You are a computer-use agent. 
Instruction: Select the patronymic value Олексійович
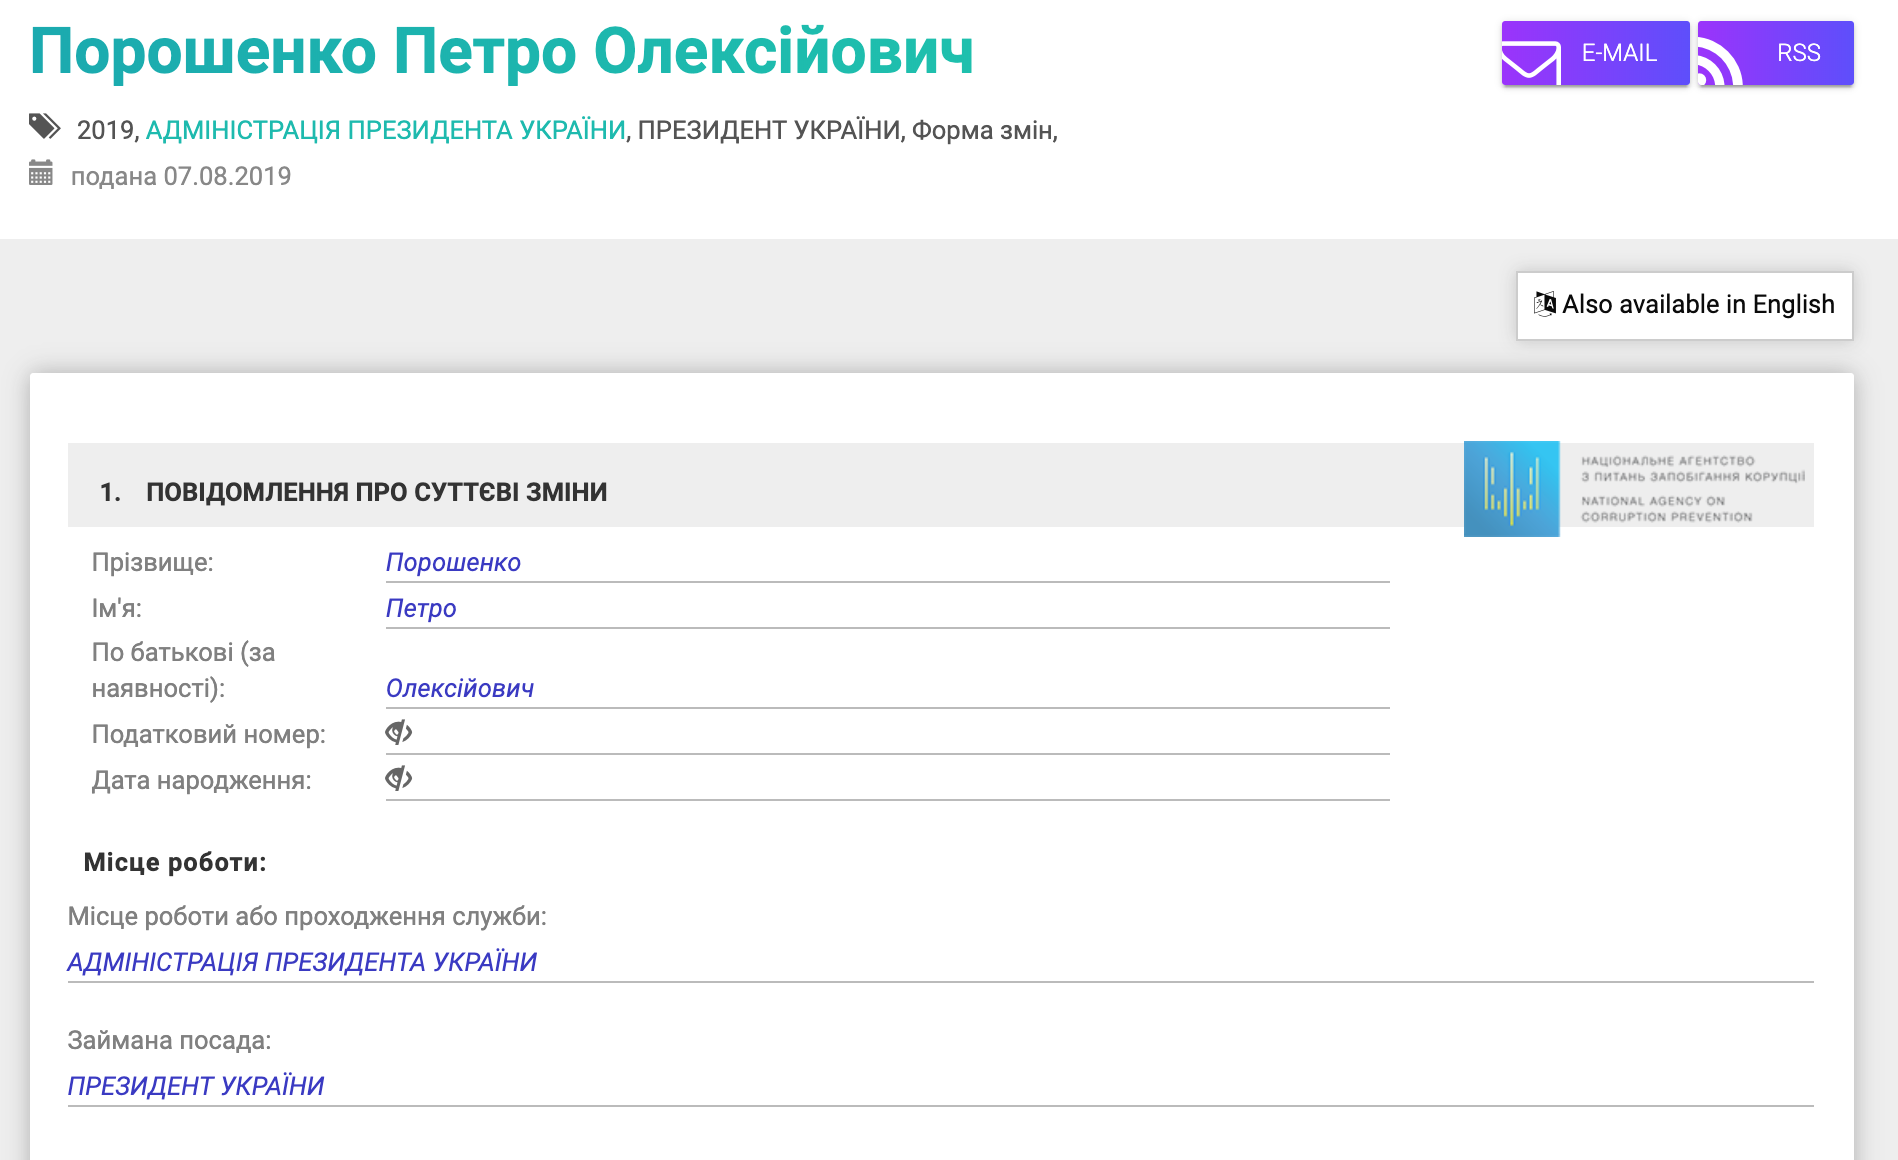460,689
